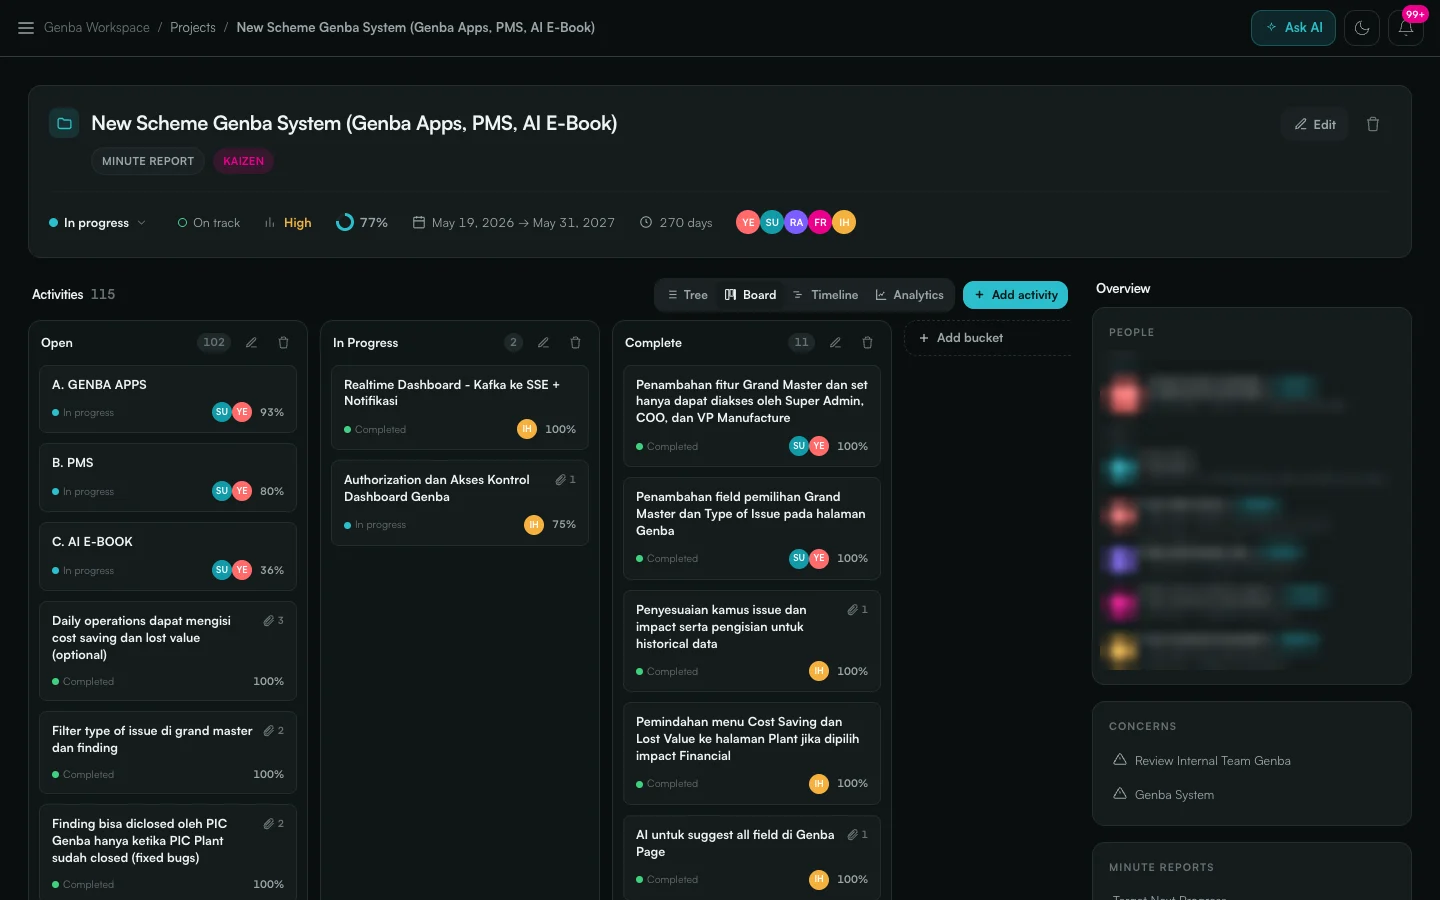Switch to the Tree view tab
This screenshot has width=1440, height=900.
pyautogui.click(x=688, y=295)
